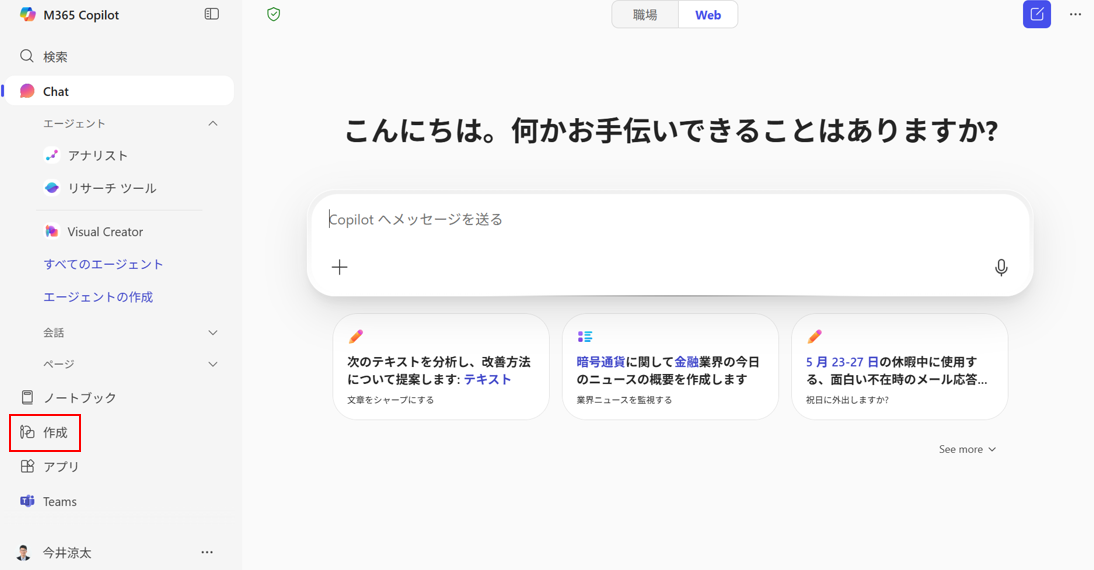Click the search magnifier icon
The width and height of the screenshot is (1094, 570).
pos(27,56)
